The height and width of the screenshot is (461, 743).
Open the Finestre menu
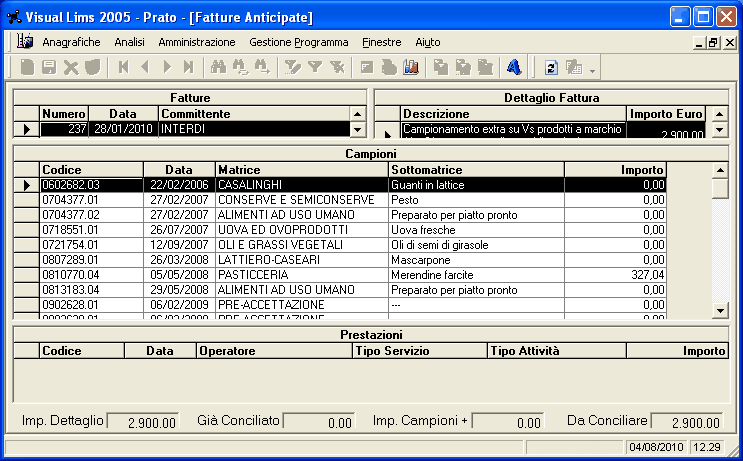click(x=381, y=42)
